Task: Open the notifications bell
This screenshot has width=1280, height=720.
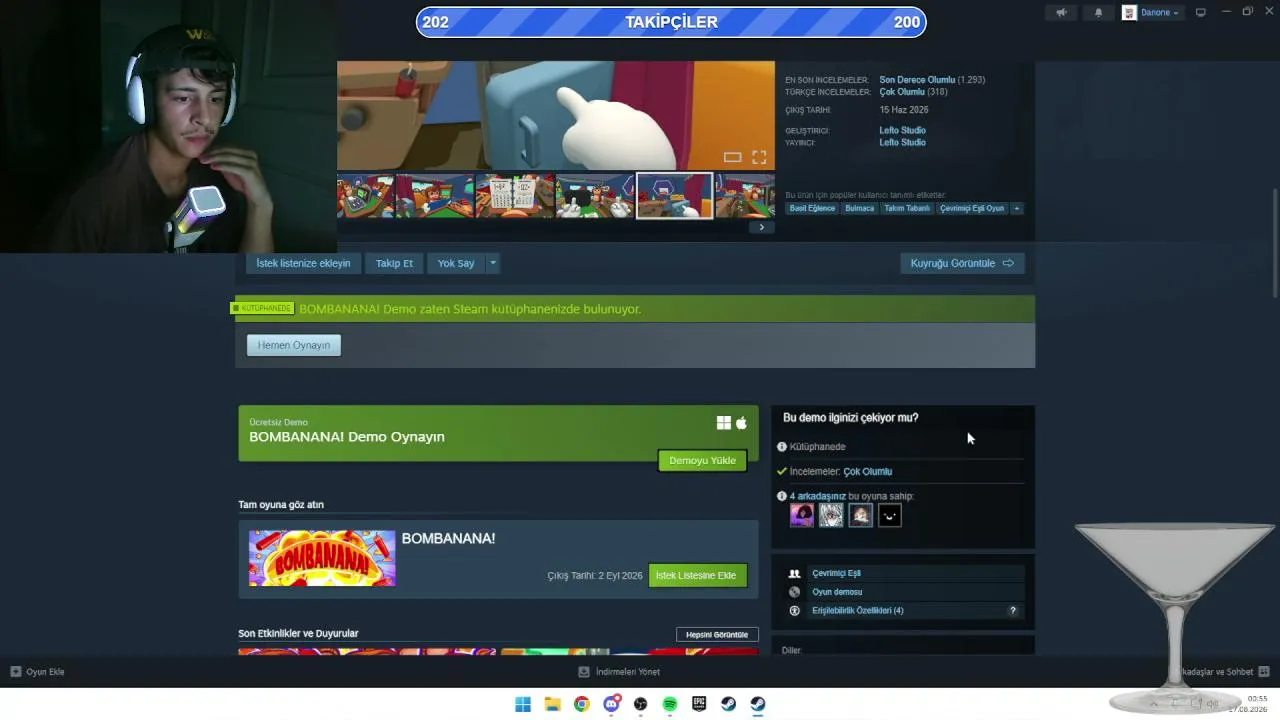Action: [1098, 12]
